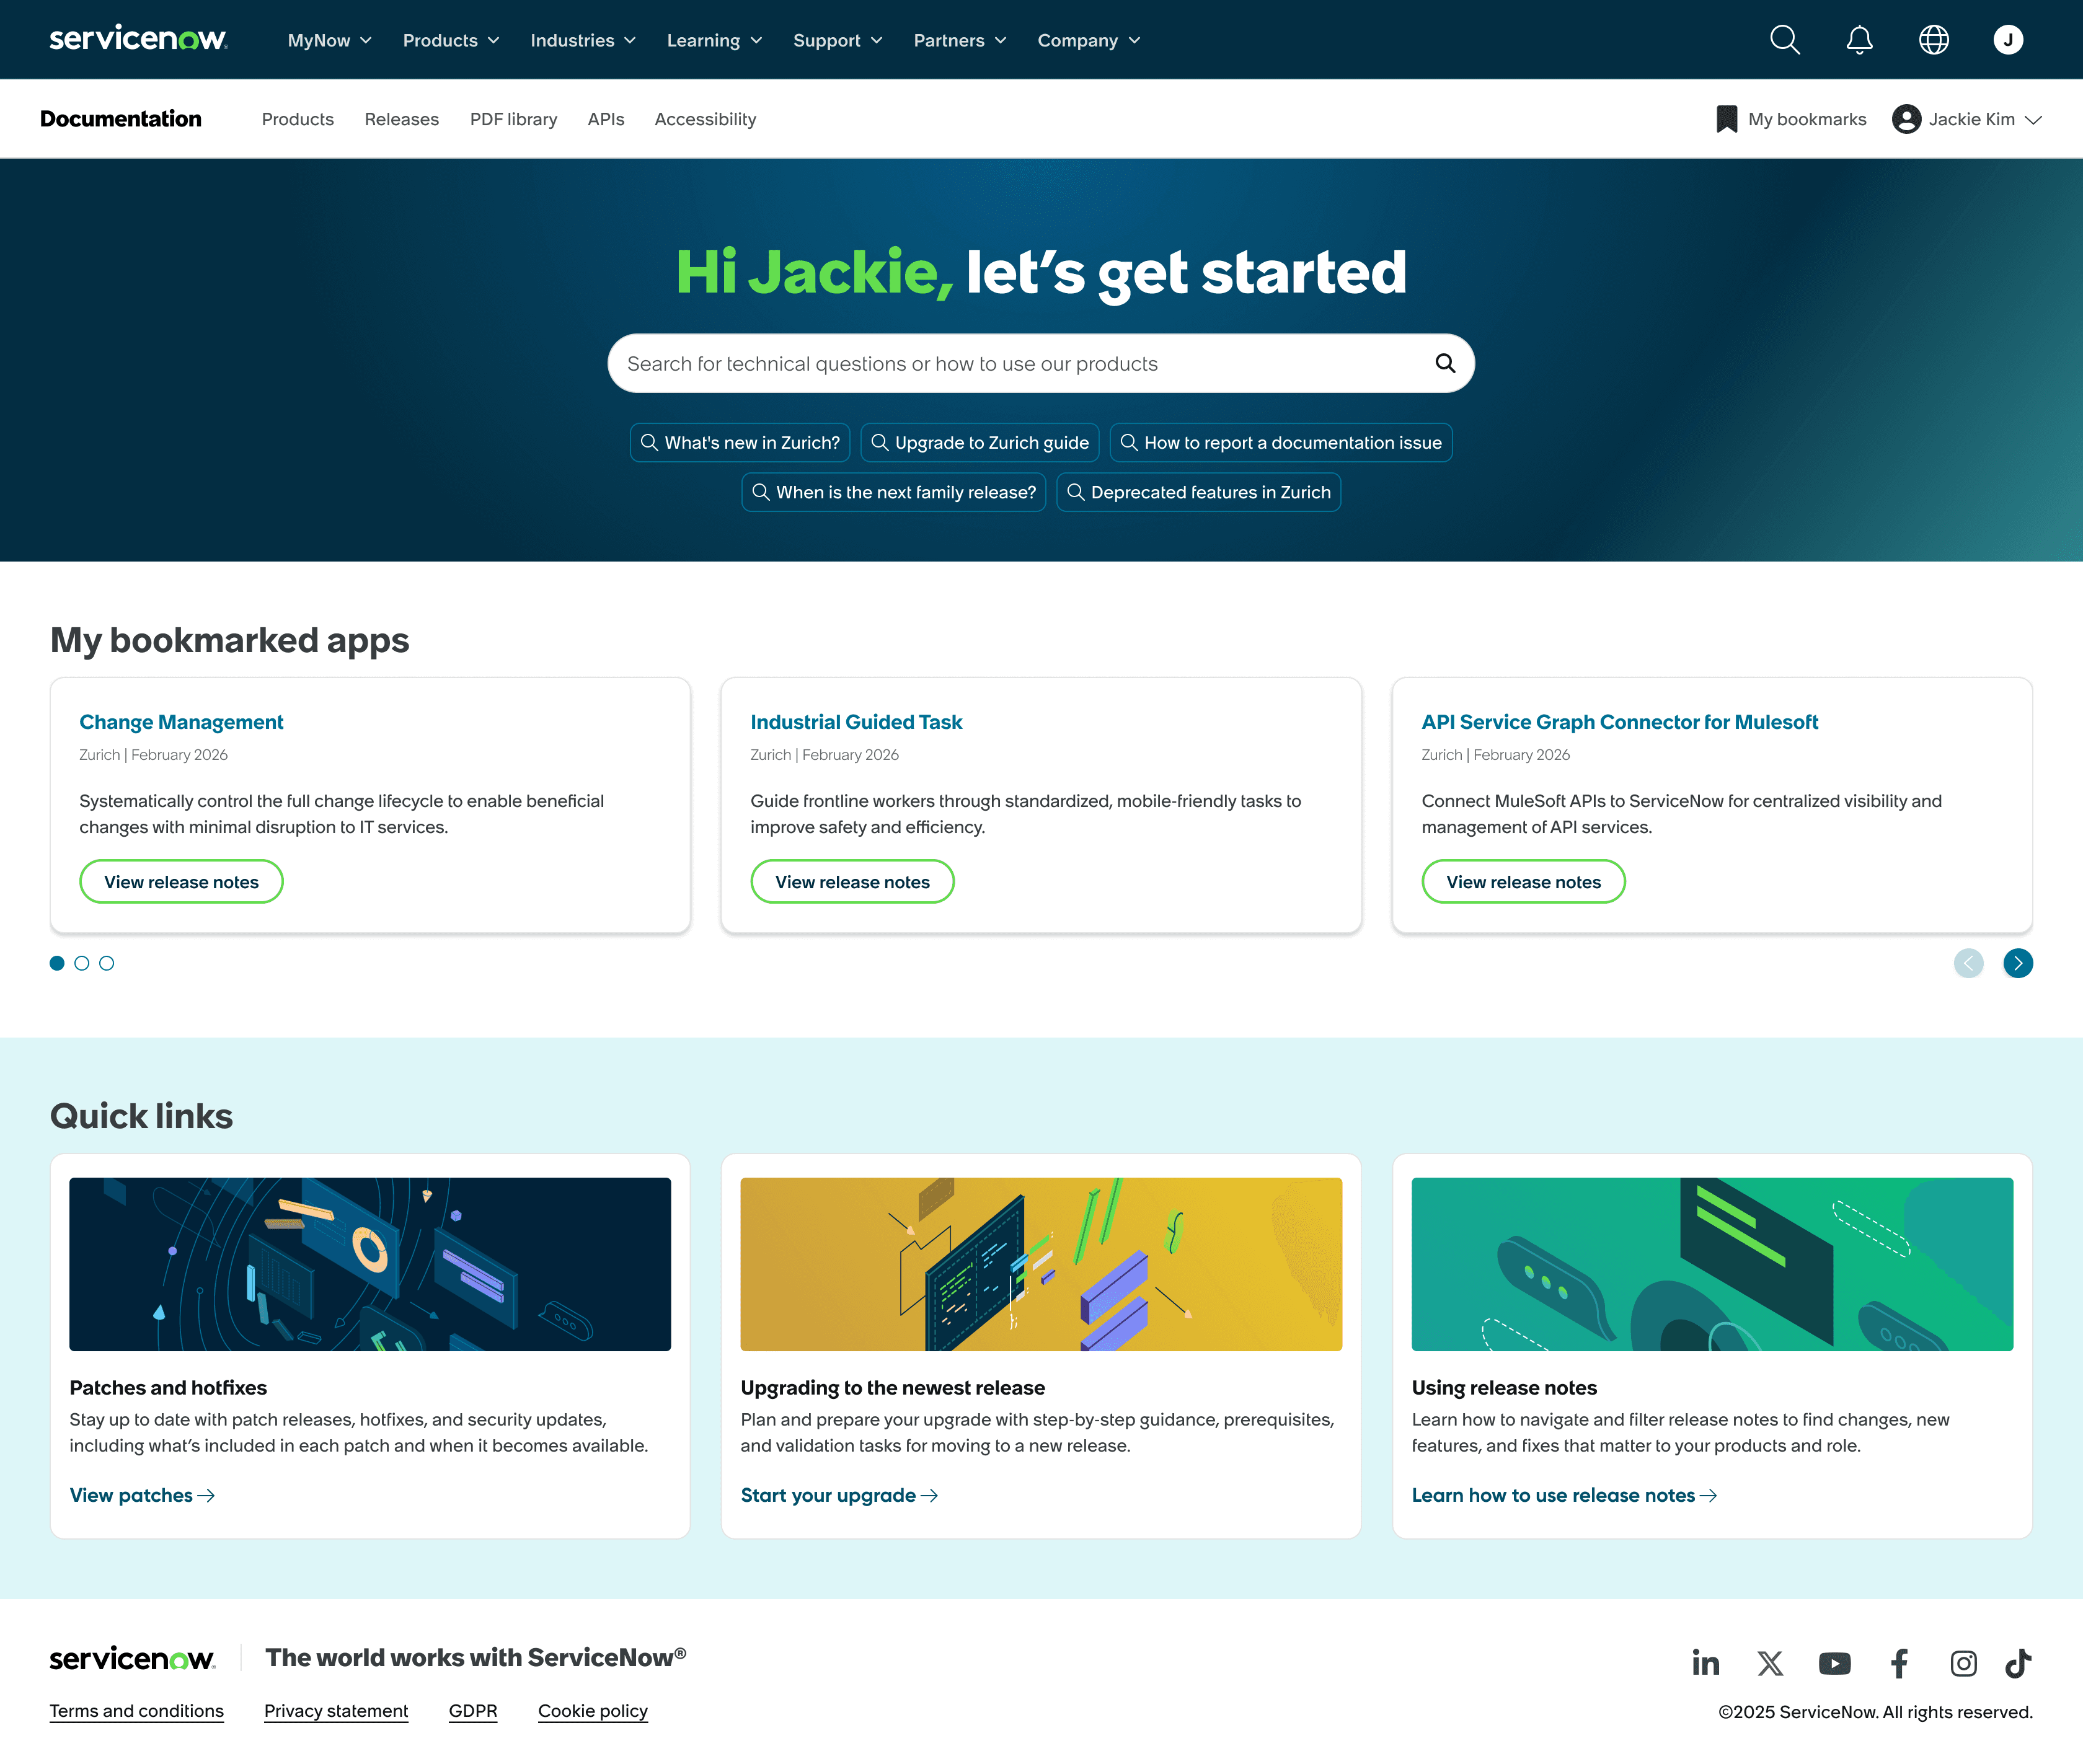
Task: Open the My bookmarks bookmark icon
Action: pyautogui.click(x=1726, y=119)
